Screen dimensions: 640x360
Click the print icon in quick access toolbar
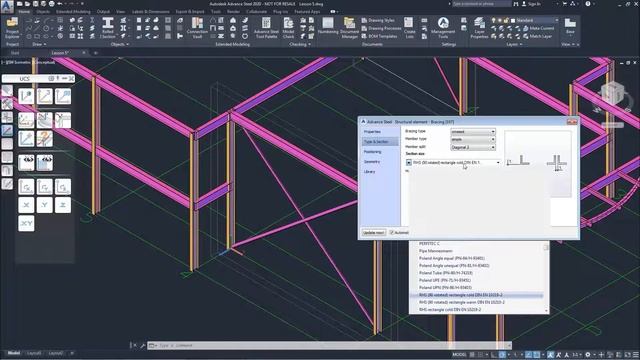click(52, 4)
